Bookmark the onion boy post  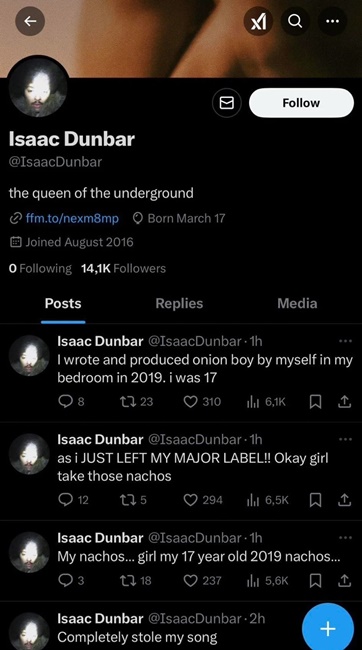click(316, 401)
